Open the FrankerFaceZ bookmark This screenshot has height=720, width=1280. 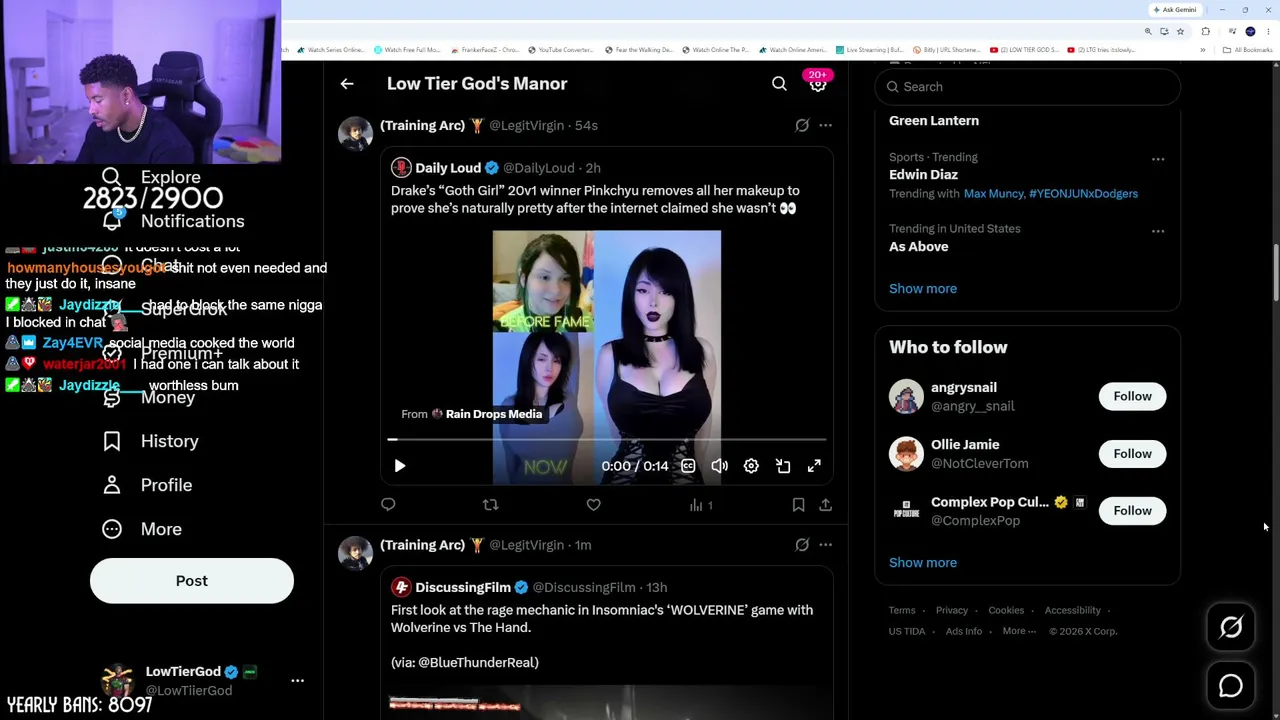coord(485,50)
